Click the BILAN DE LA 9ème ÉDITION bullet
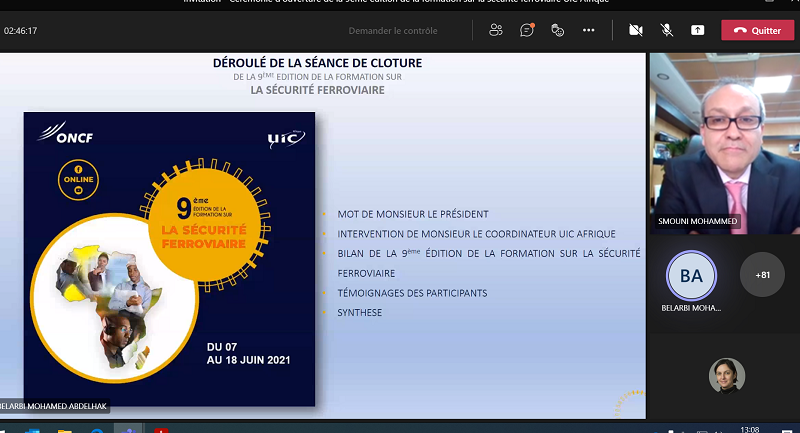800x433 pixels. point(489,263)
